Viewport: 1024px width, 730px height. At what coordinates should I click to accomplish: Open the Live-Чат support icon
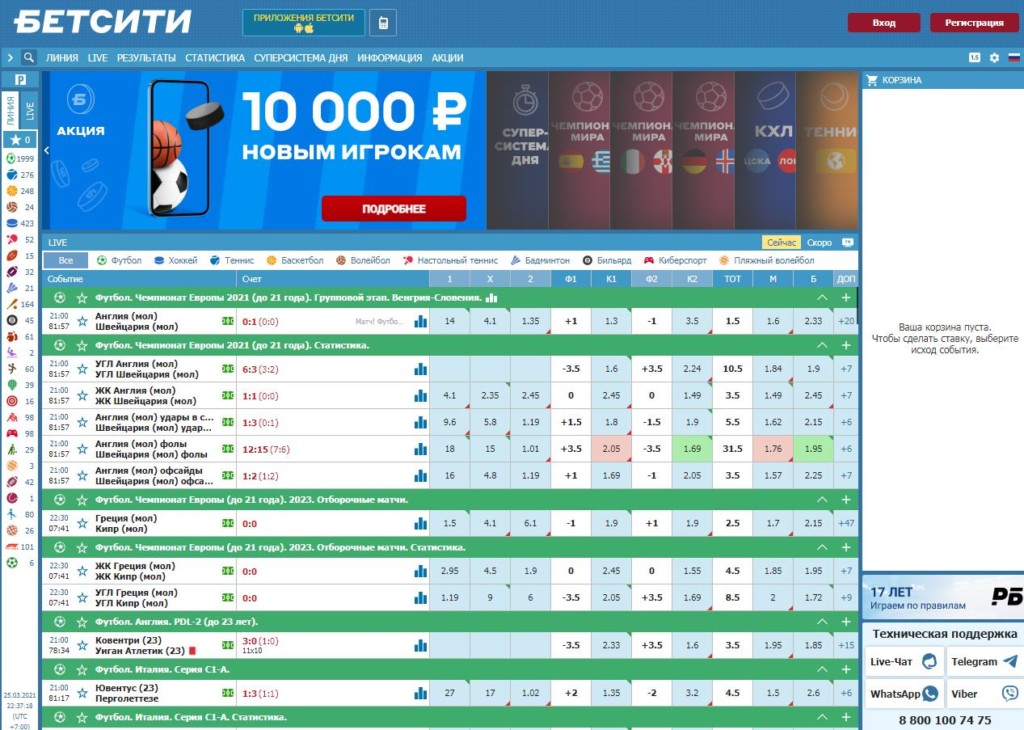[x=929, y=661]
